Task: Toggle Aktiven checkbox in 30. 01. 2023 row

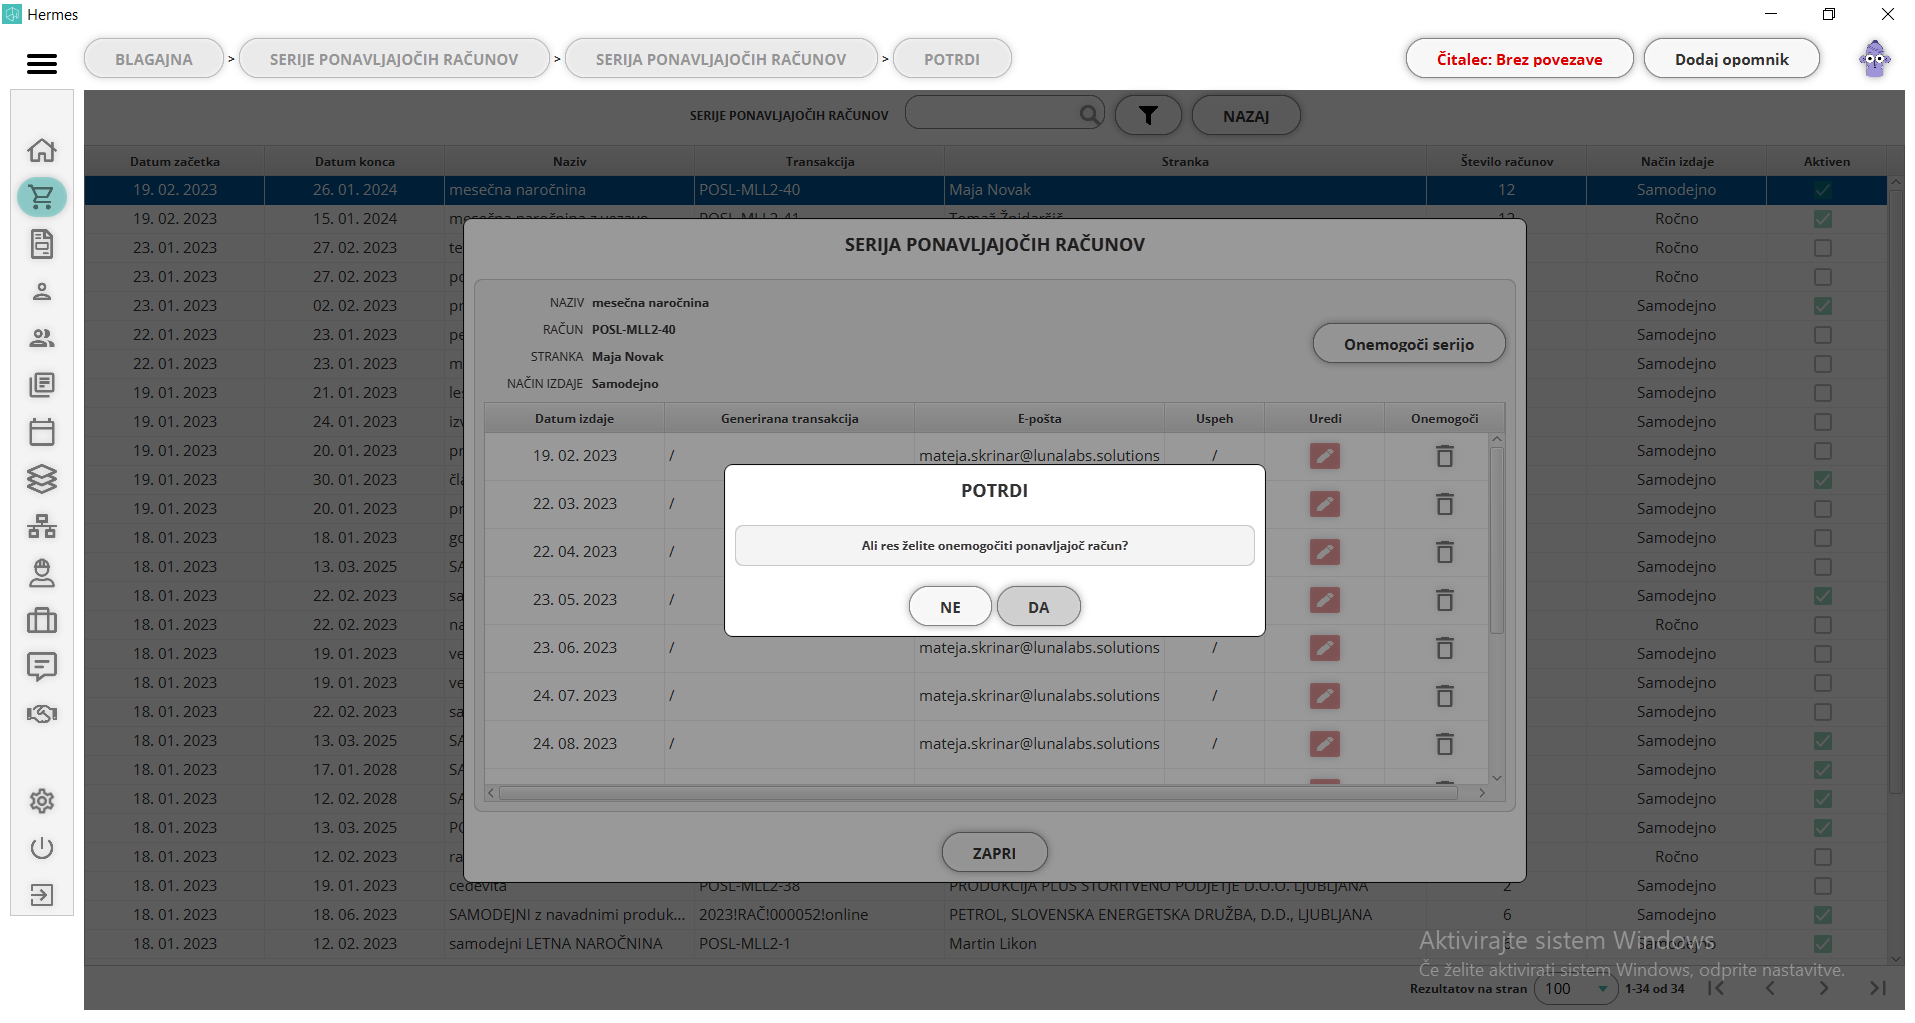Action: click(1823, 480)
